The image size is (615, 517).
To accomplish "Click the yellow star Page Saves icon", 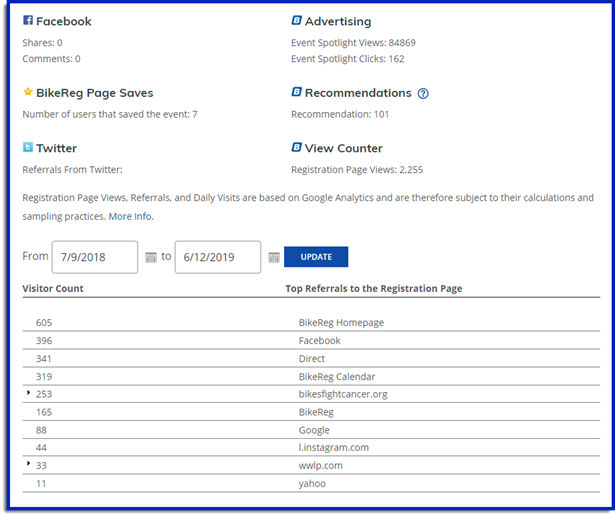I will coord(28,92).
